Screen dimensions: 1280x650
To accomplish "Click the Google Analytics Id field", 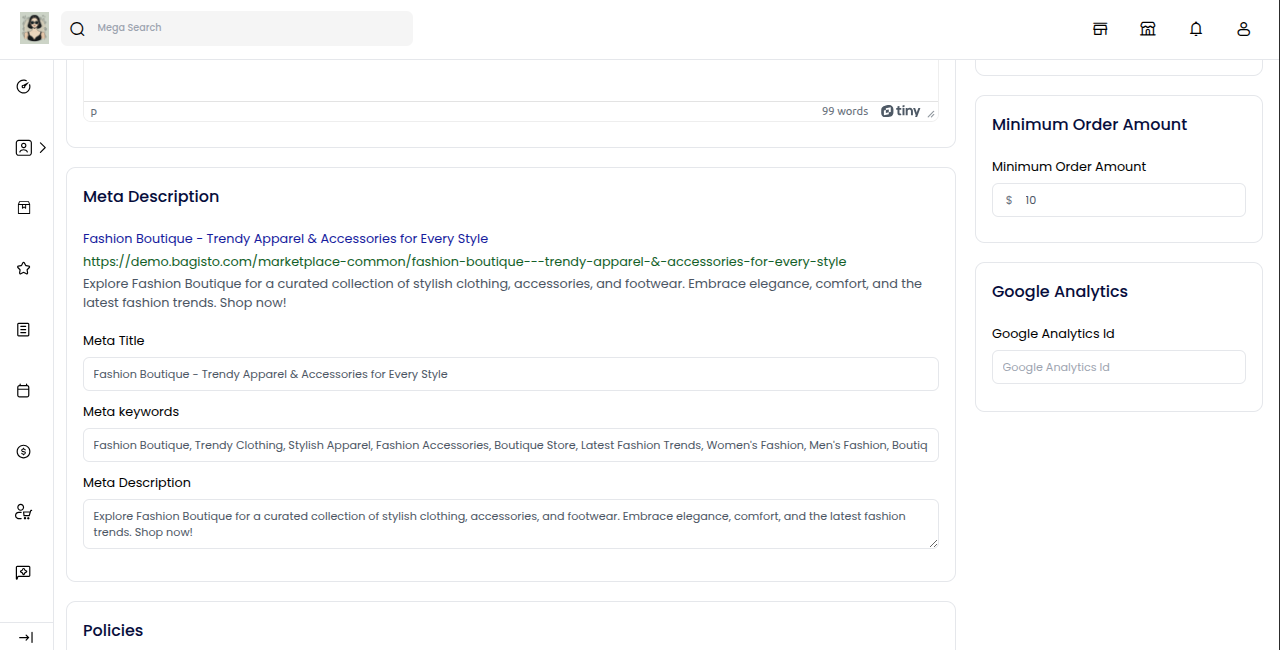I will pos(1118,367).
